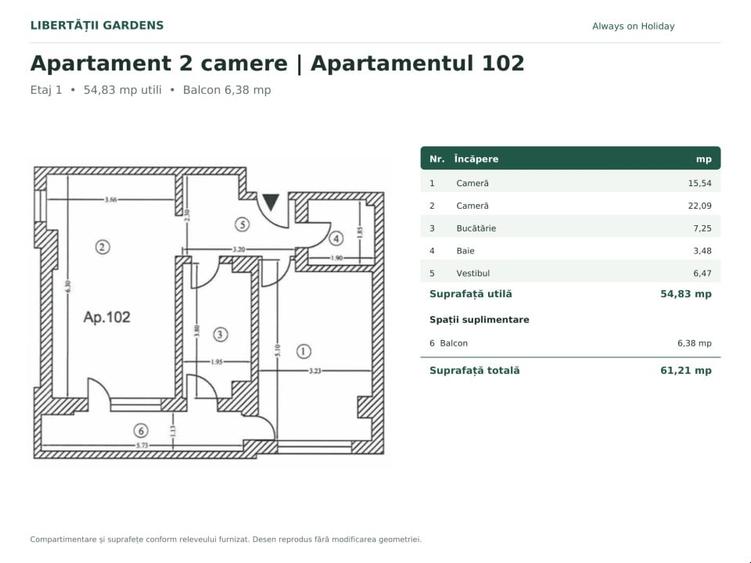Click the 'Încăpere' column header
The height and width of the screenshot is (563, 751).
pyautogui.click(x=476, y=159)
